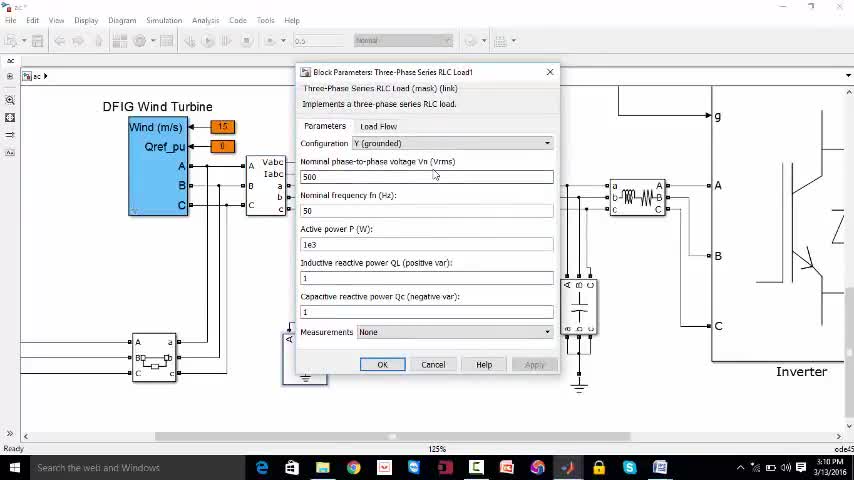Click the Active power P input field
This screenshot has height=480, width=854.
coord(426,244)
